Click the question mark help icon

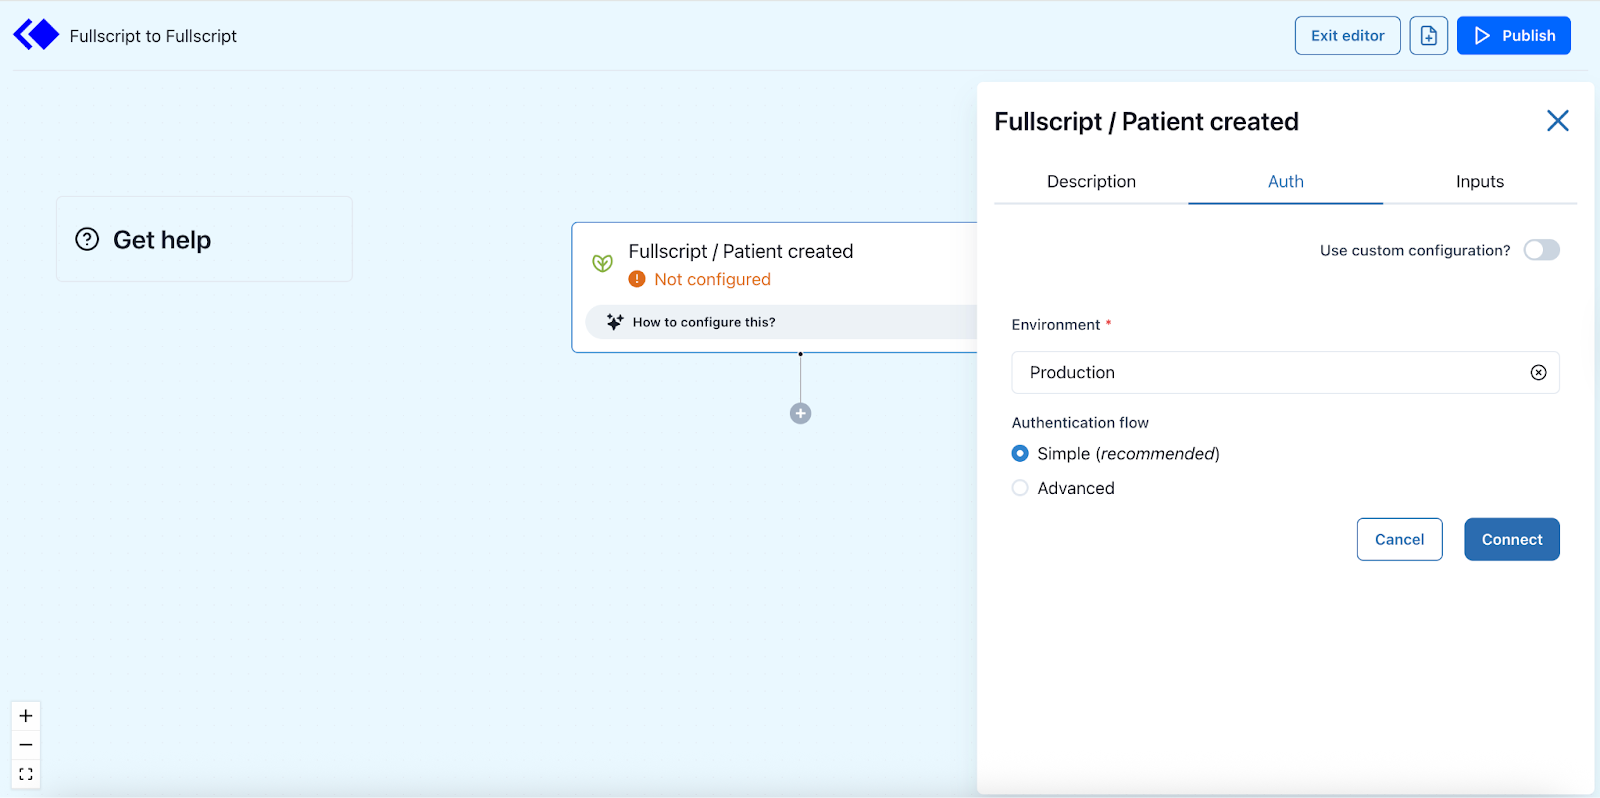click(x=88, y=239)
